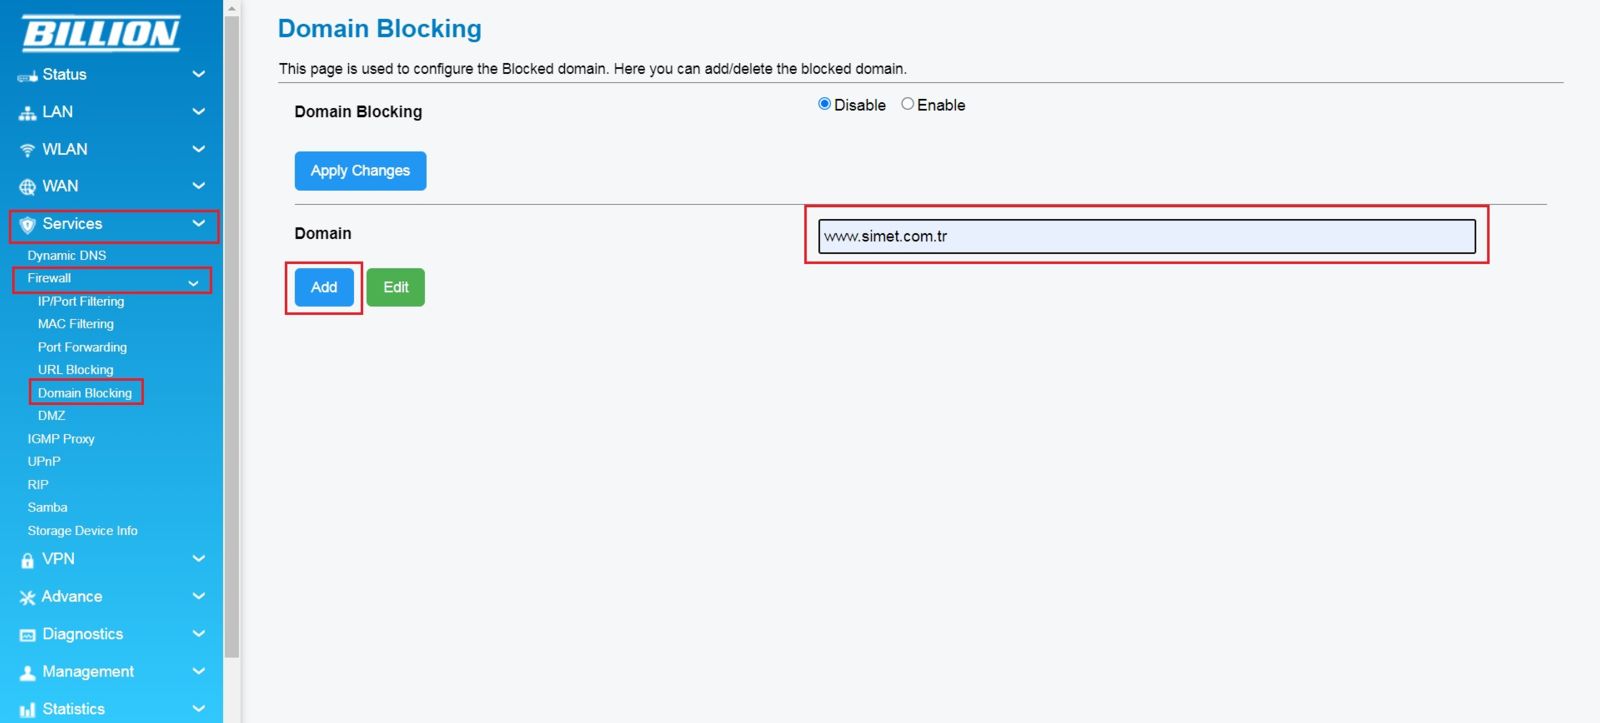Viewport: 1600px width, 723px height.
Task: Click the green Edit button
Action: 395,287
